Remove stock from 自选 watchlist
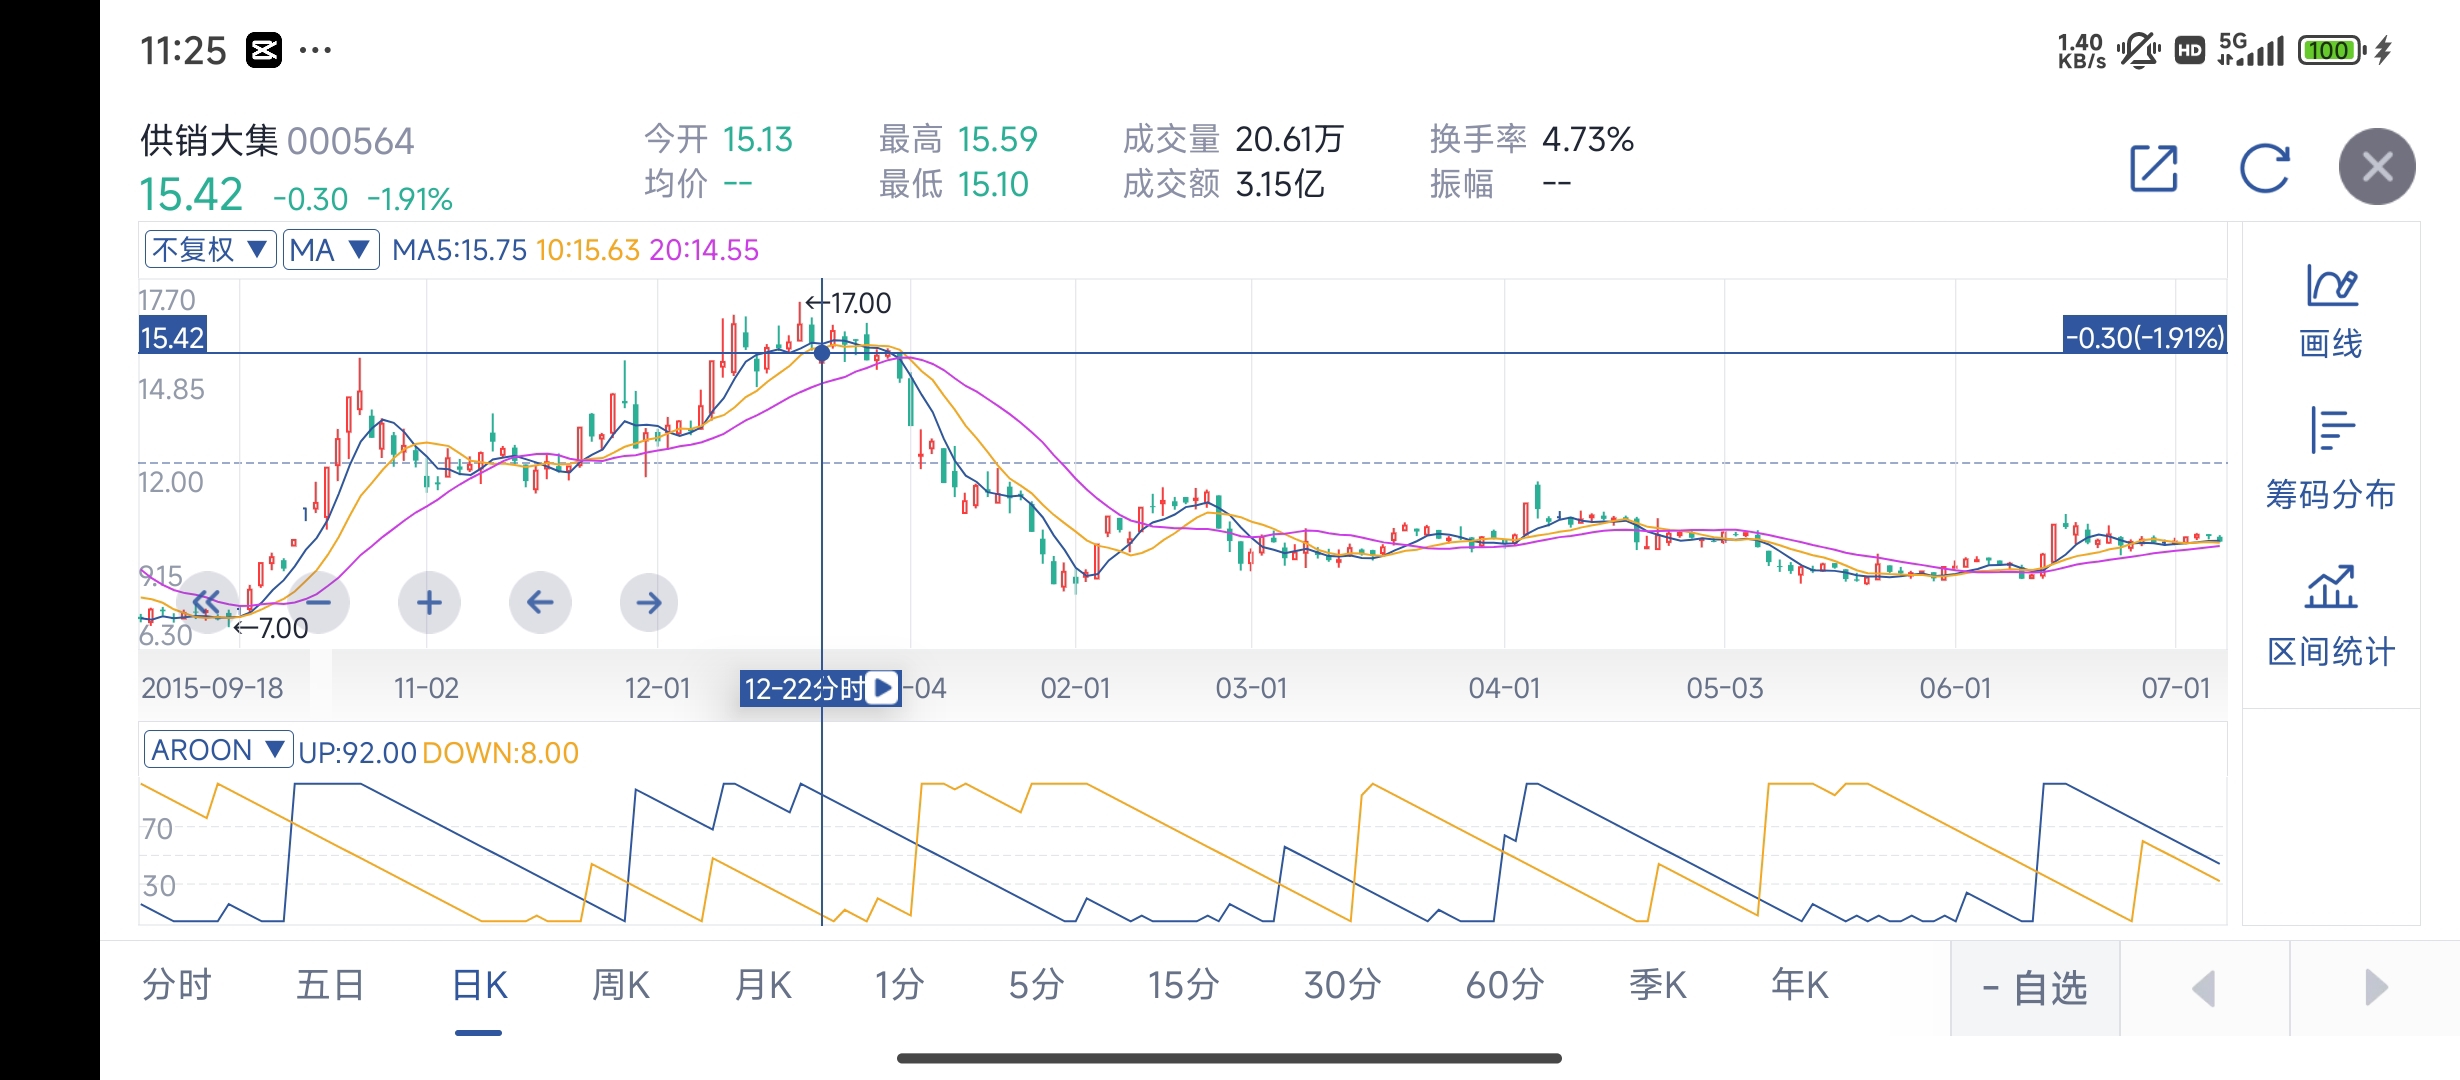 pyautogui.click(x=2035, y=988)
